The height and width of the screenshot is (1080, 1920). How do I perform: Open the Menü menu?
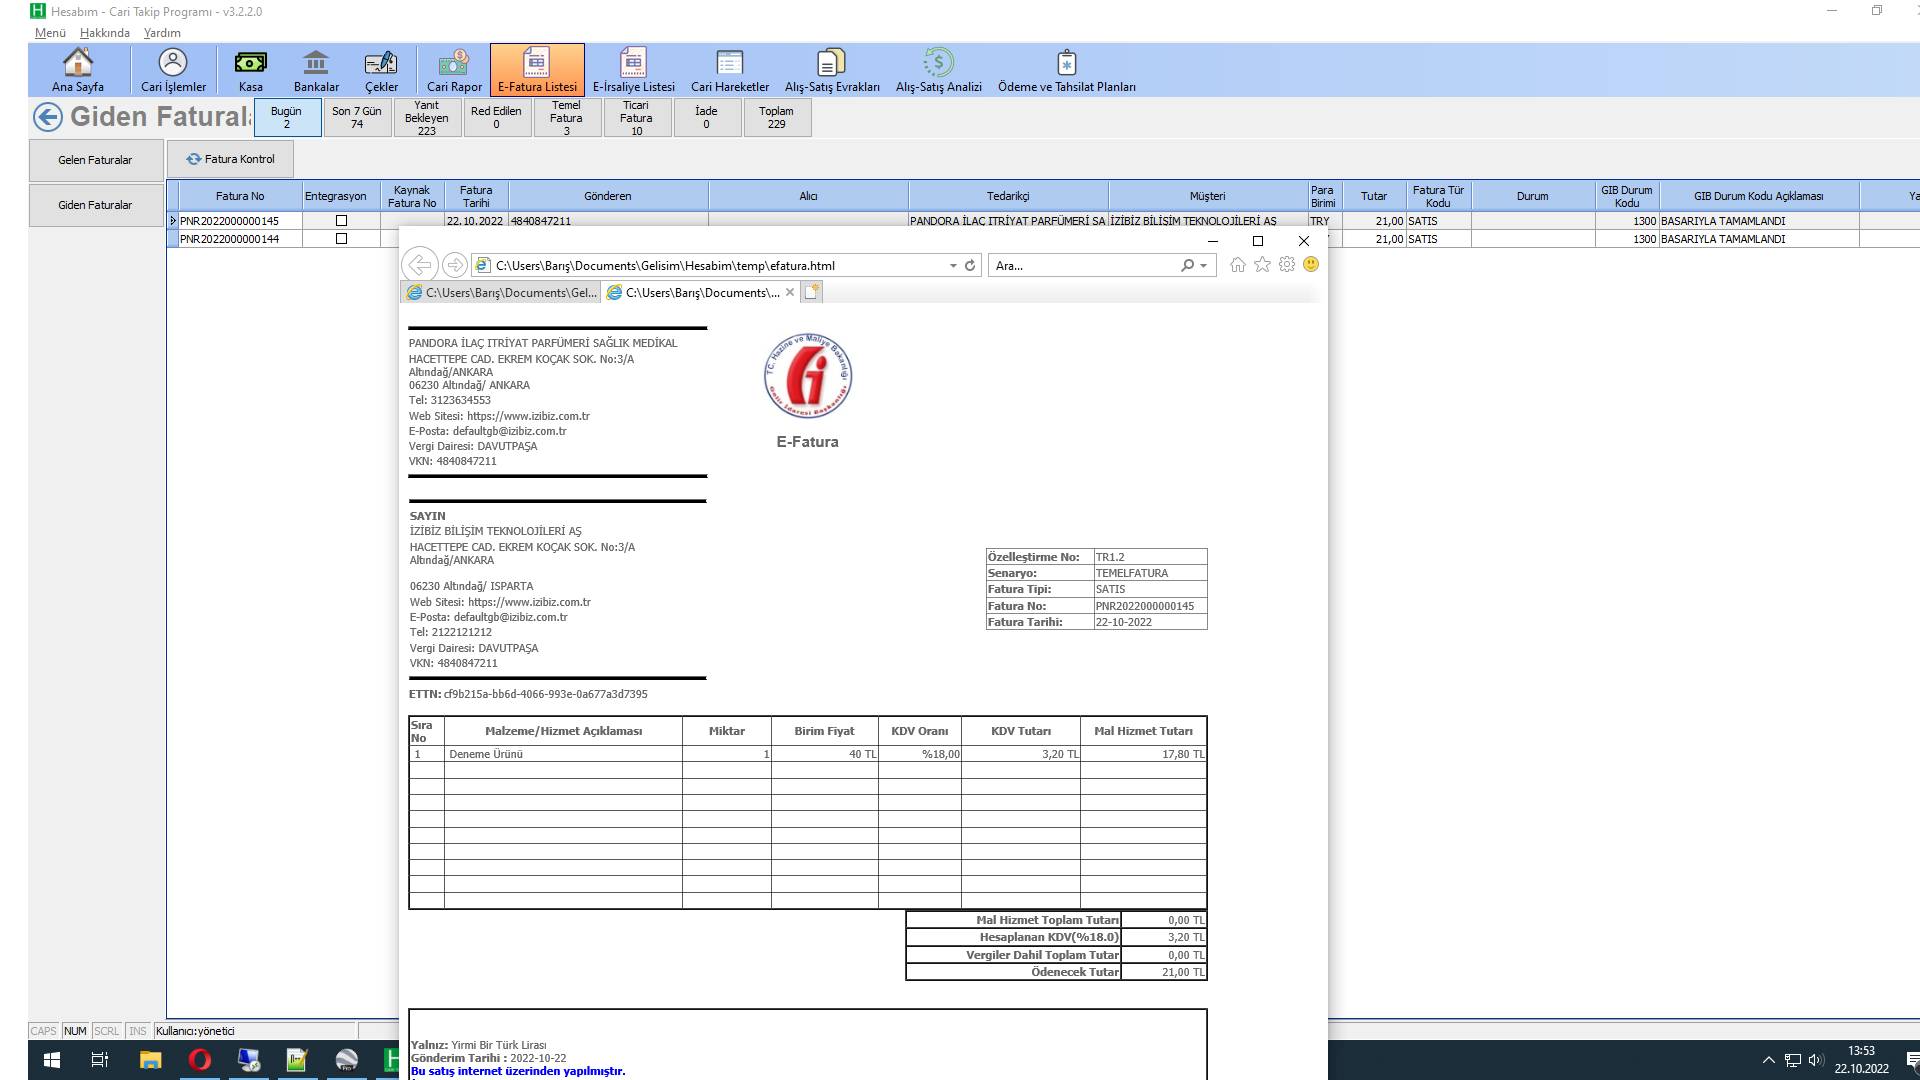(50, 33)
